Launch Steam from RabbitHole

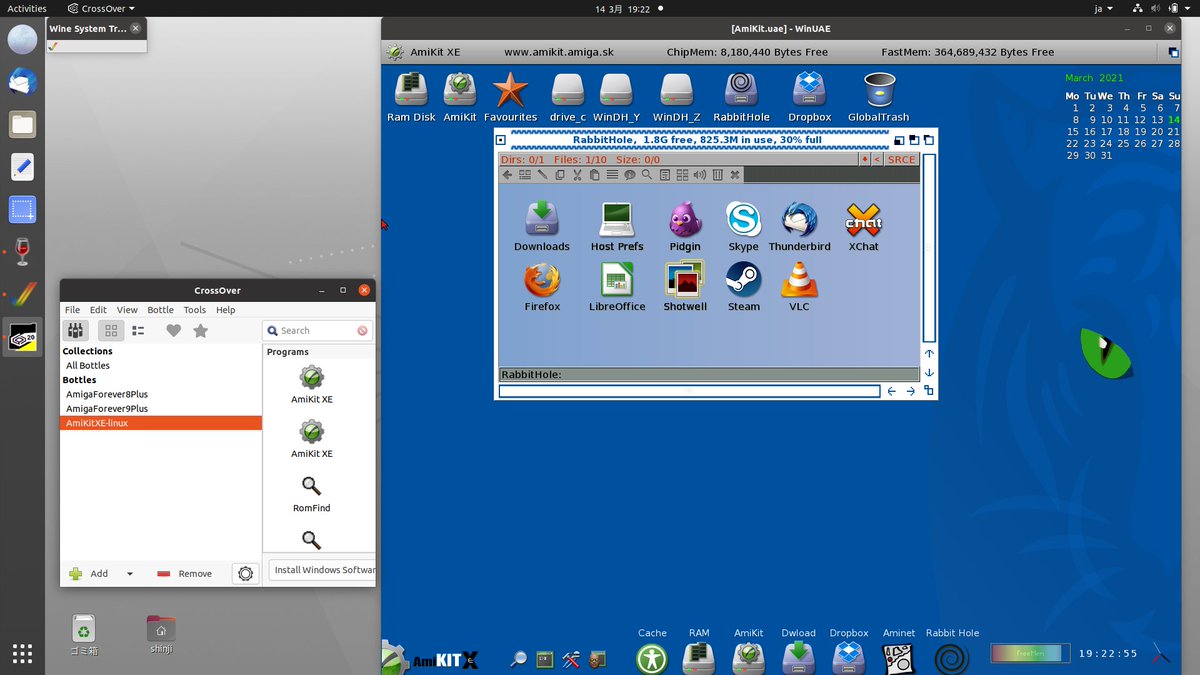tap(743, 287)
